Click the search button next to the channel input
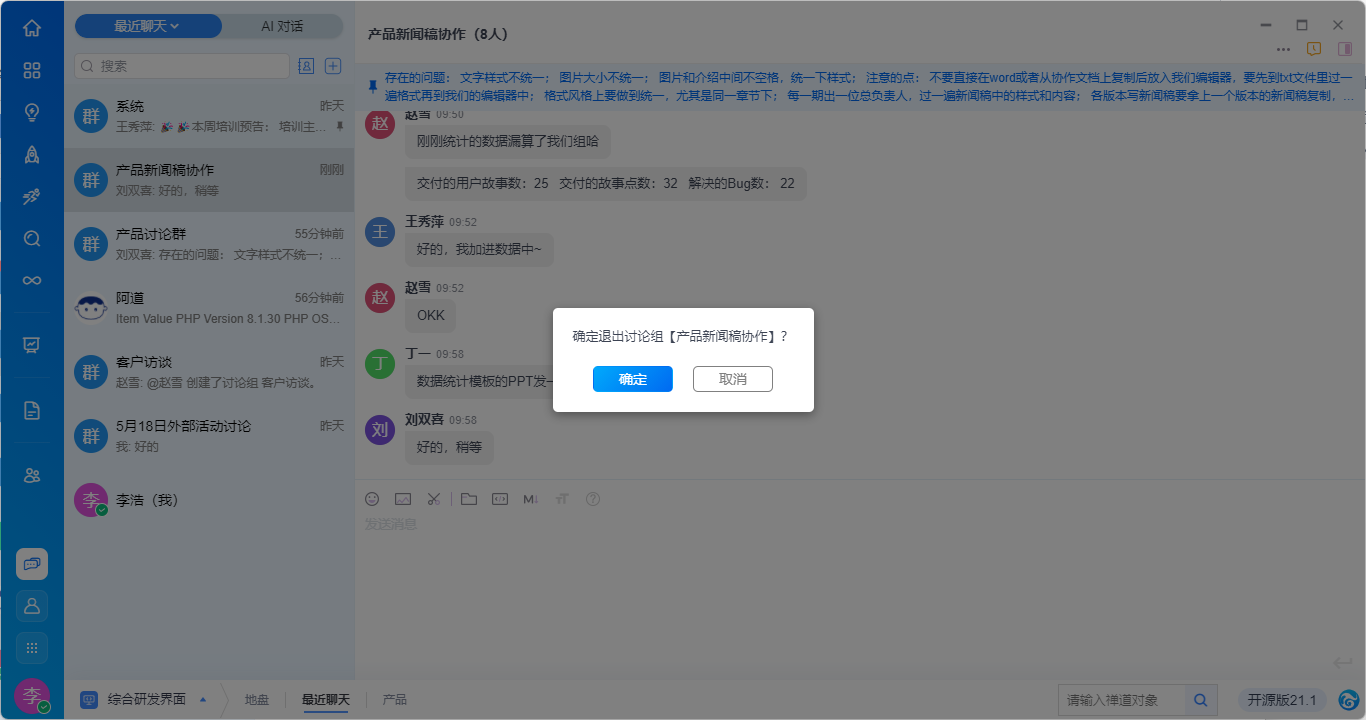Viewport: 1366px width, 720px height. coord(1201,700)
